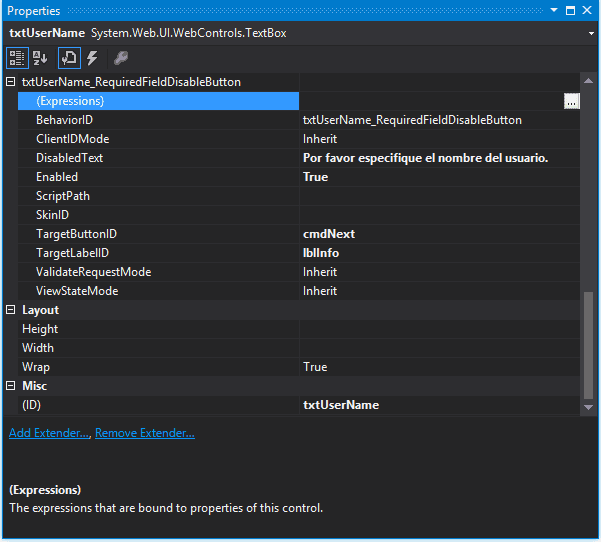Image resolution: width=601 pixels, height=542 pixels.
Task: Collapse the txtUserName_RequiredFieldDisableButton group
Action: point(11,81)
